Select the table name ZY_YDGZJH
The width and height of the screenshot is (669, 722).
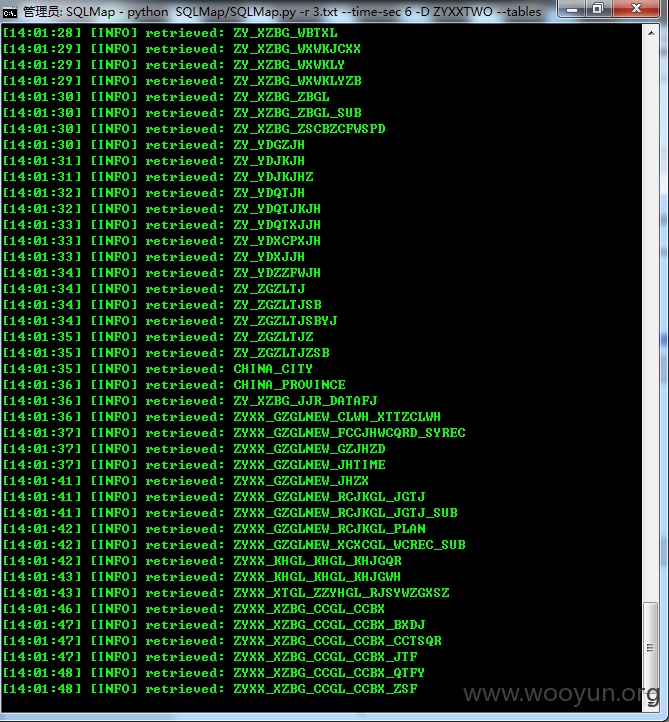269,145
